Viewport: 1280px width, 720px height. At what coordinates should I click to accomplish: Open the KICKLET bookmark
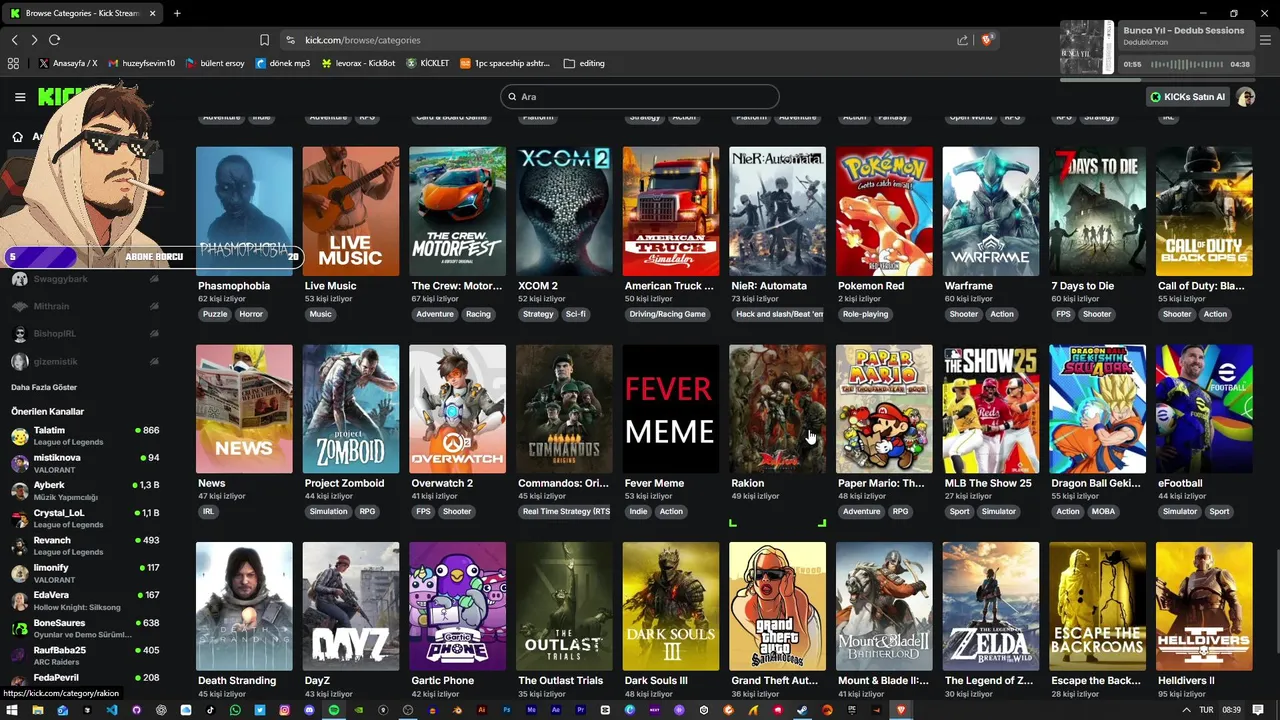(428, 63)
